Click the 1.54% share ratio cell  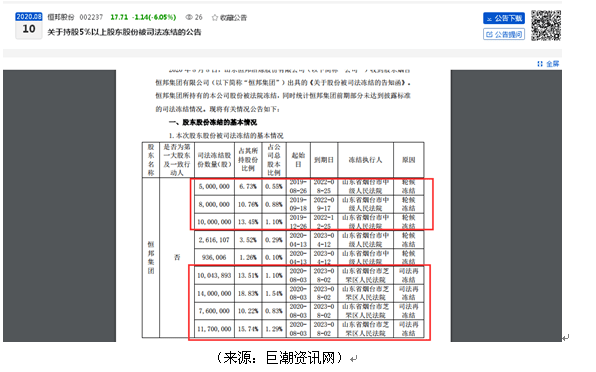(x=274, y=293)
